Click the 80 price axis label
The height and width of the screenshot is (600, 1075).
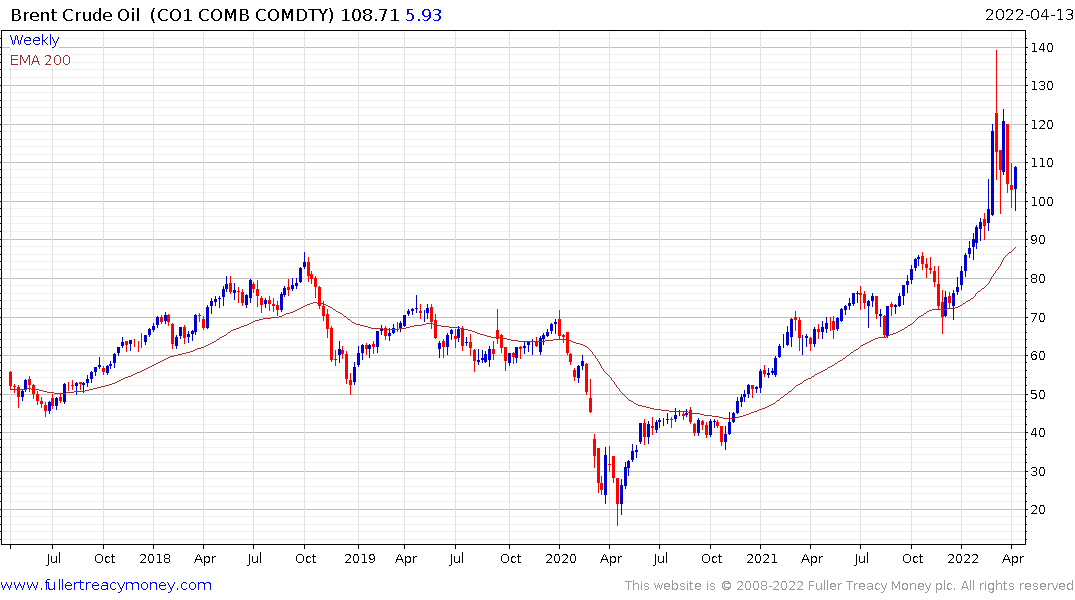click(1038, 278)
